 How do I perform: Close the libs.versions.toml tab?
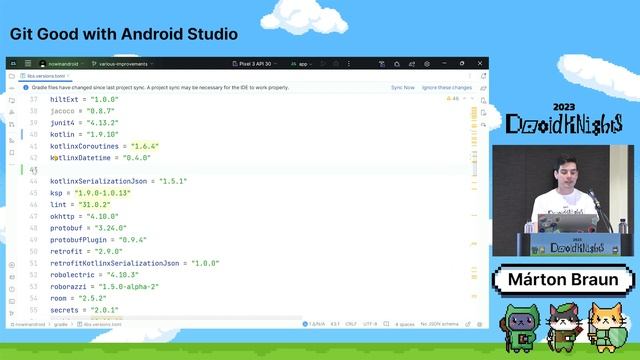(x=68, y=76)
